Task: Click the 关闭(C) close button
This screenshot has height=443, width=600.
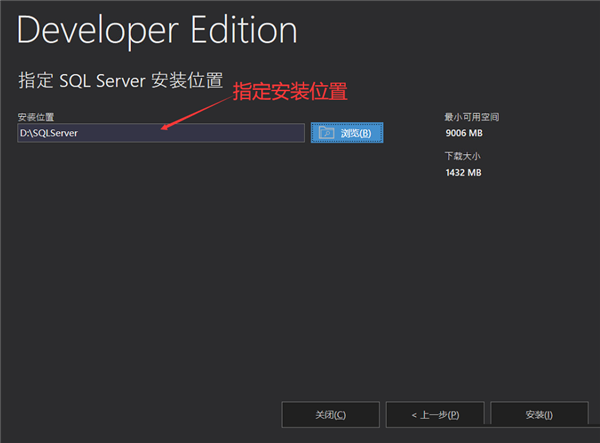Action: [330, 414]
